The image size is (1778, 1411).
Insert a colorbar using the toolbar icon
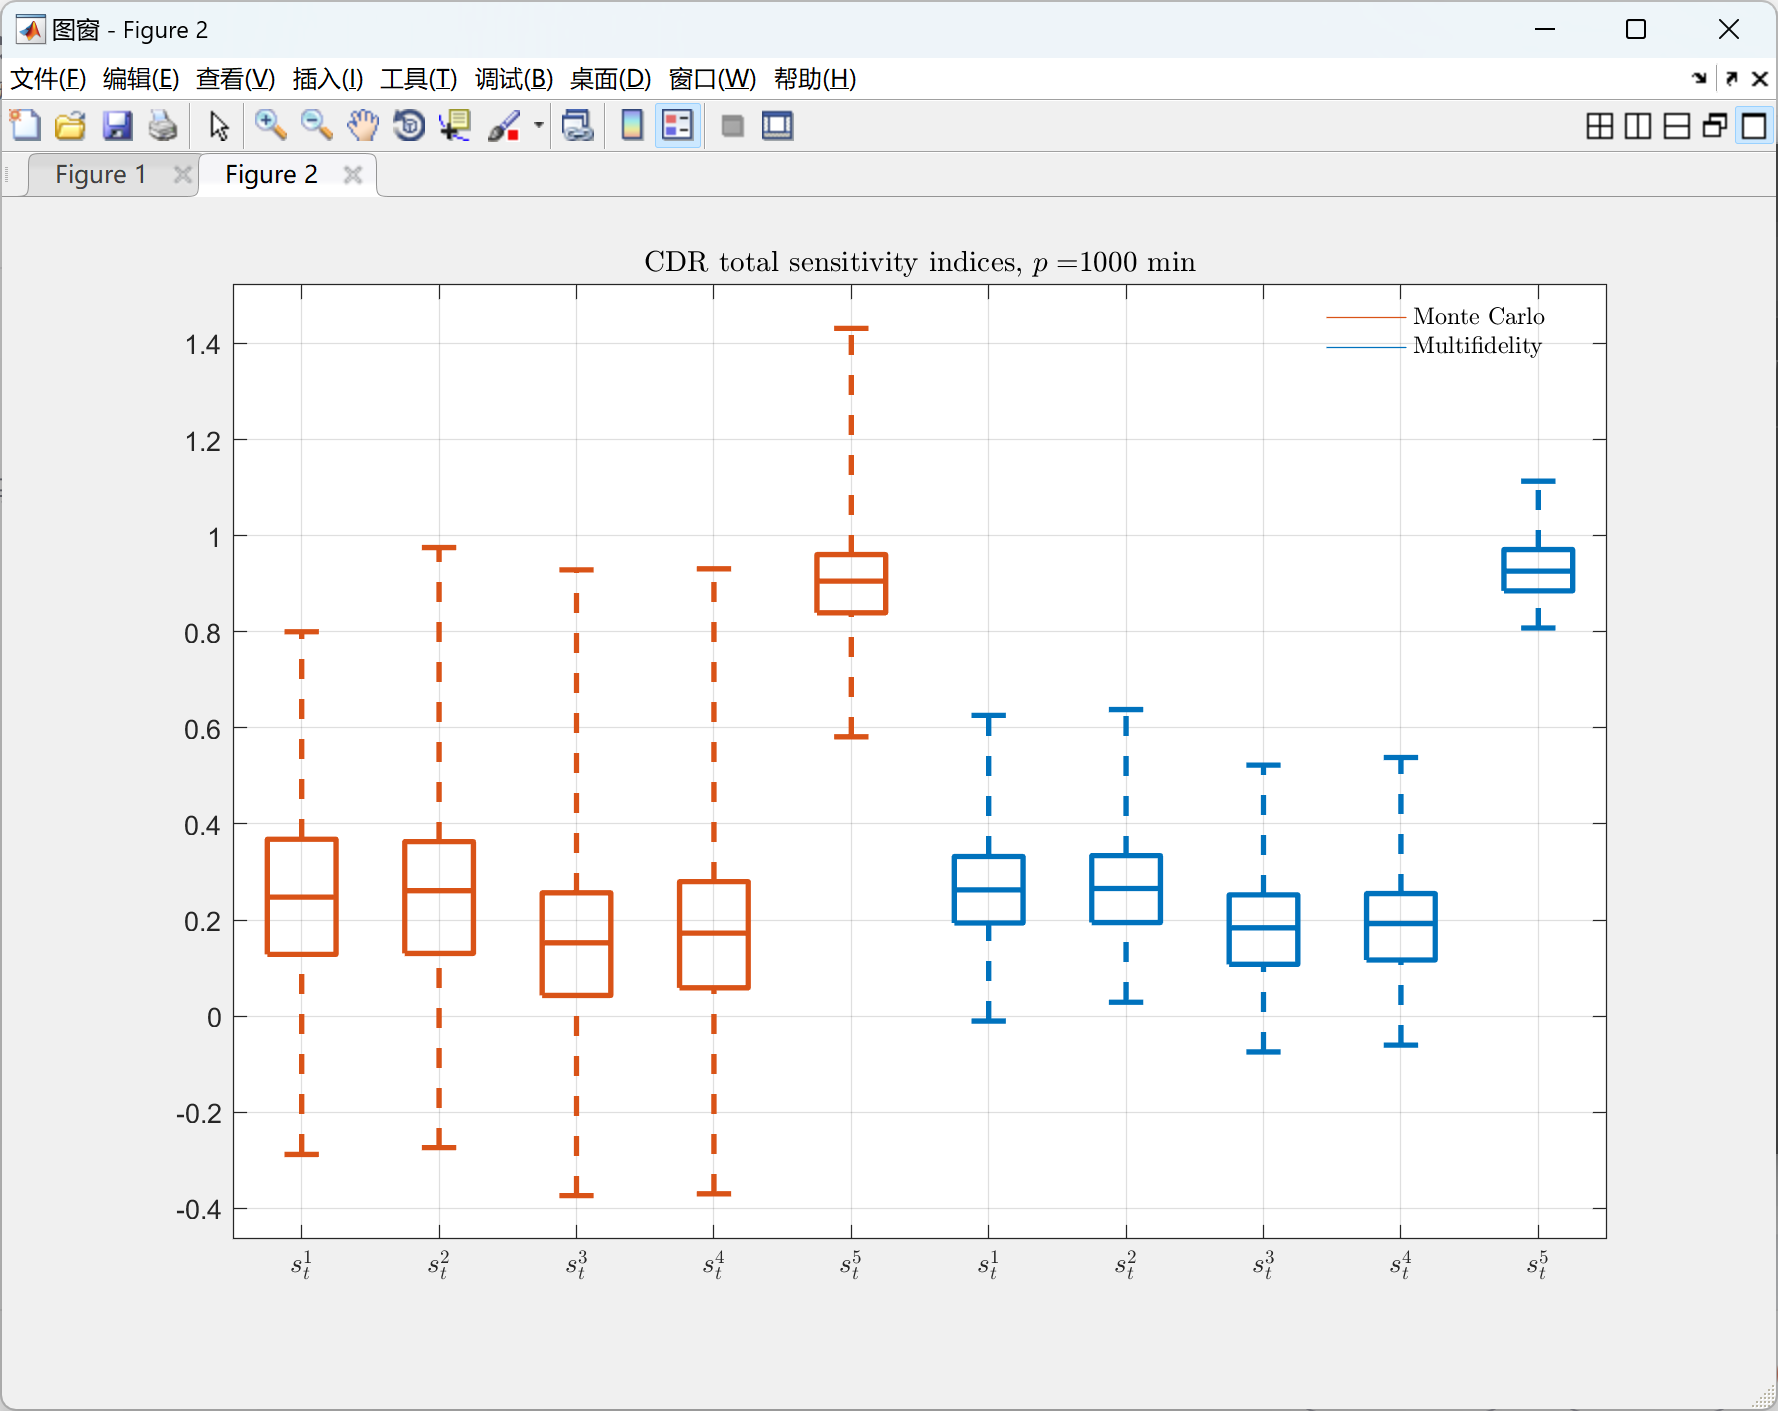point(632,126)
